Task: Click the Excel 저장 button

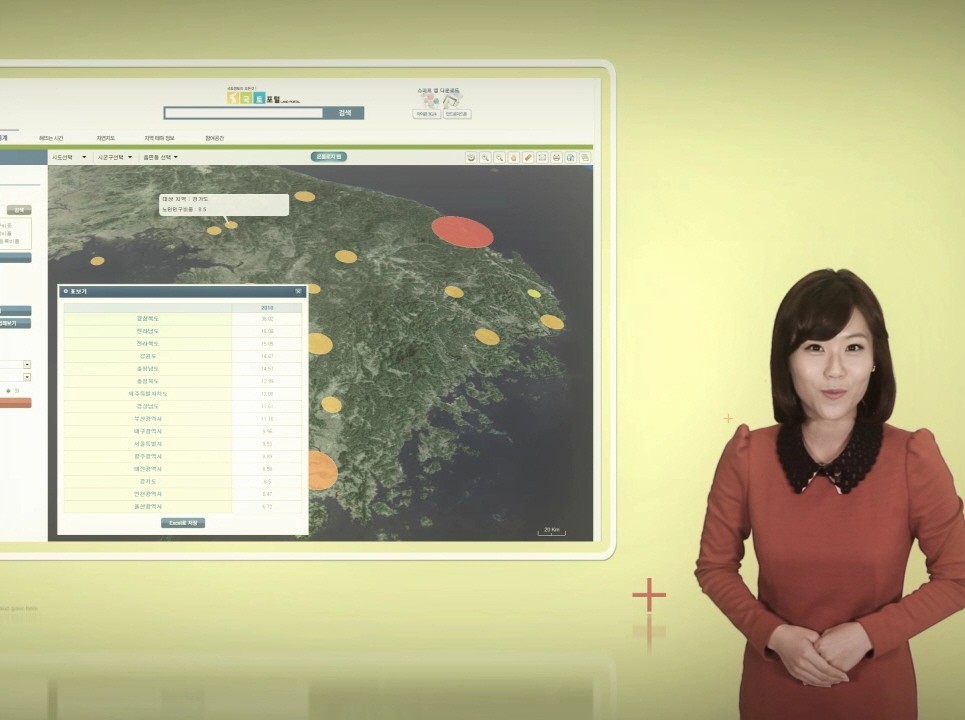Action: coord(183,523)
